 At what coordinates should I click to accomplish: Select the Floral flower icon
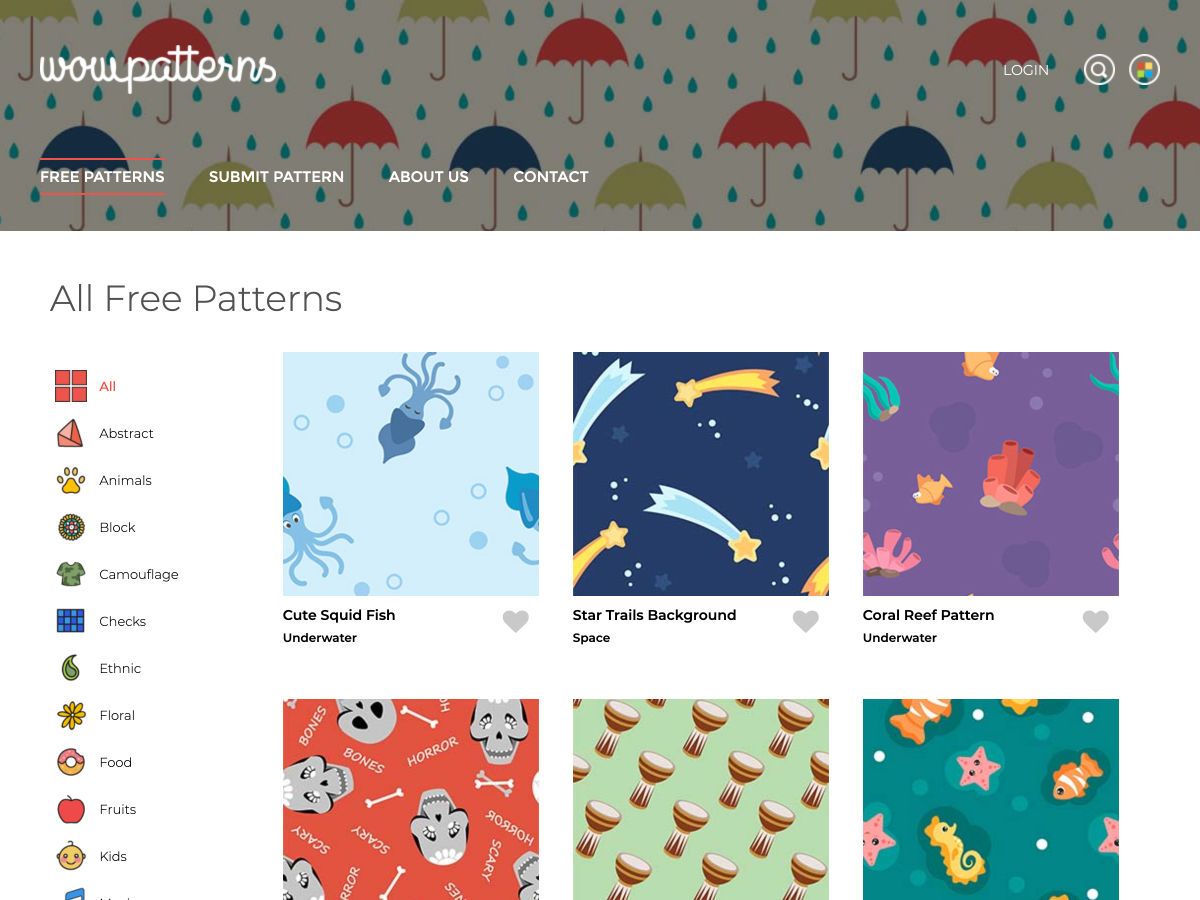pyautogui.click(x=70, y=715)
